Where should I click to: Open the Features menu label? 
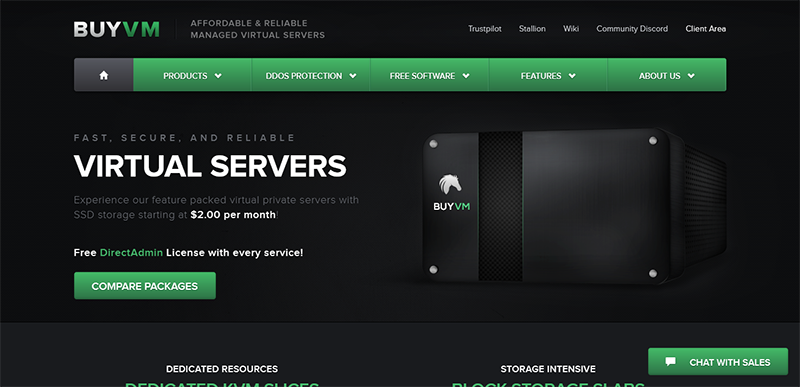(x=541, y=76)
